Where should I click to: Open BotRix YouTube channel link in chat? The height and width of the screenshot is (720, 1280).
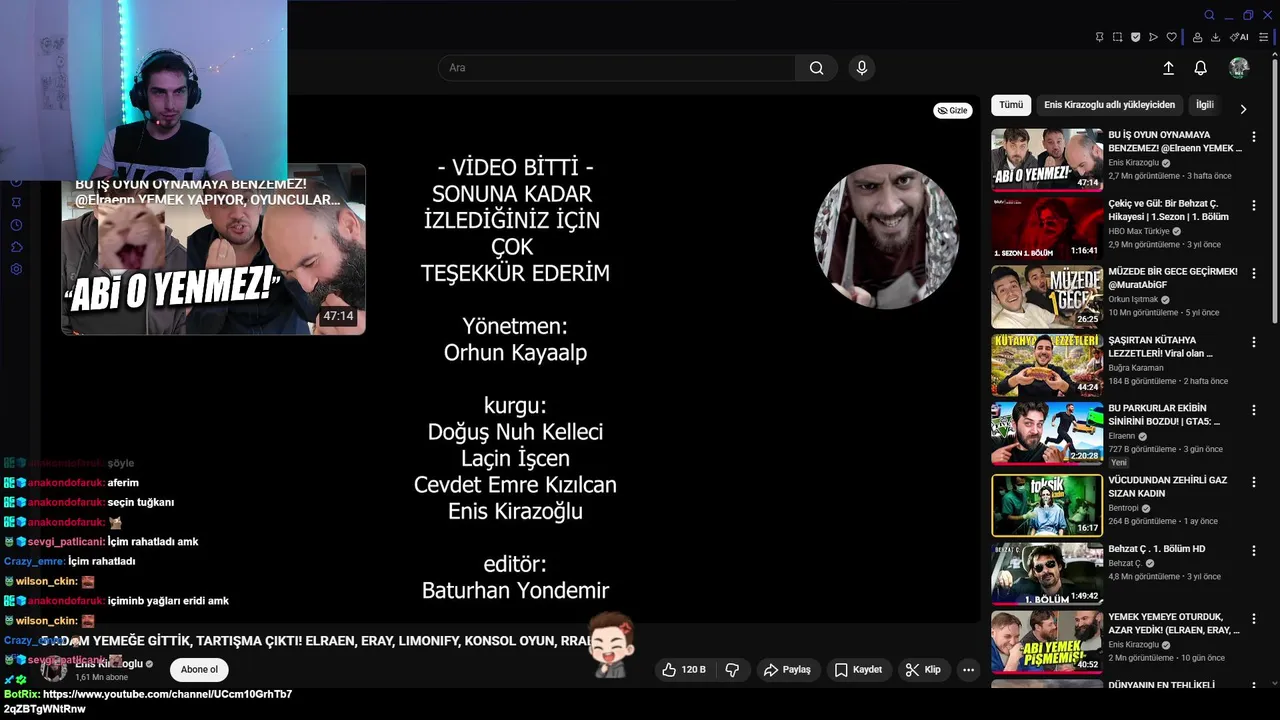(148, 701)
